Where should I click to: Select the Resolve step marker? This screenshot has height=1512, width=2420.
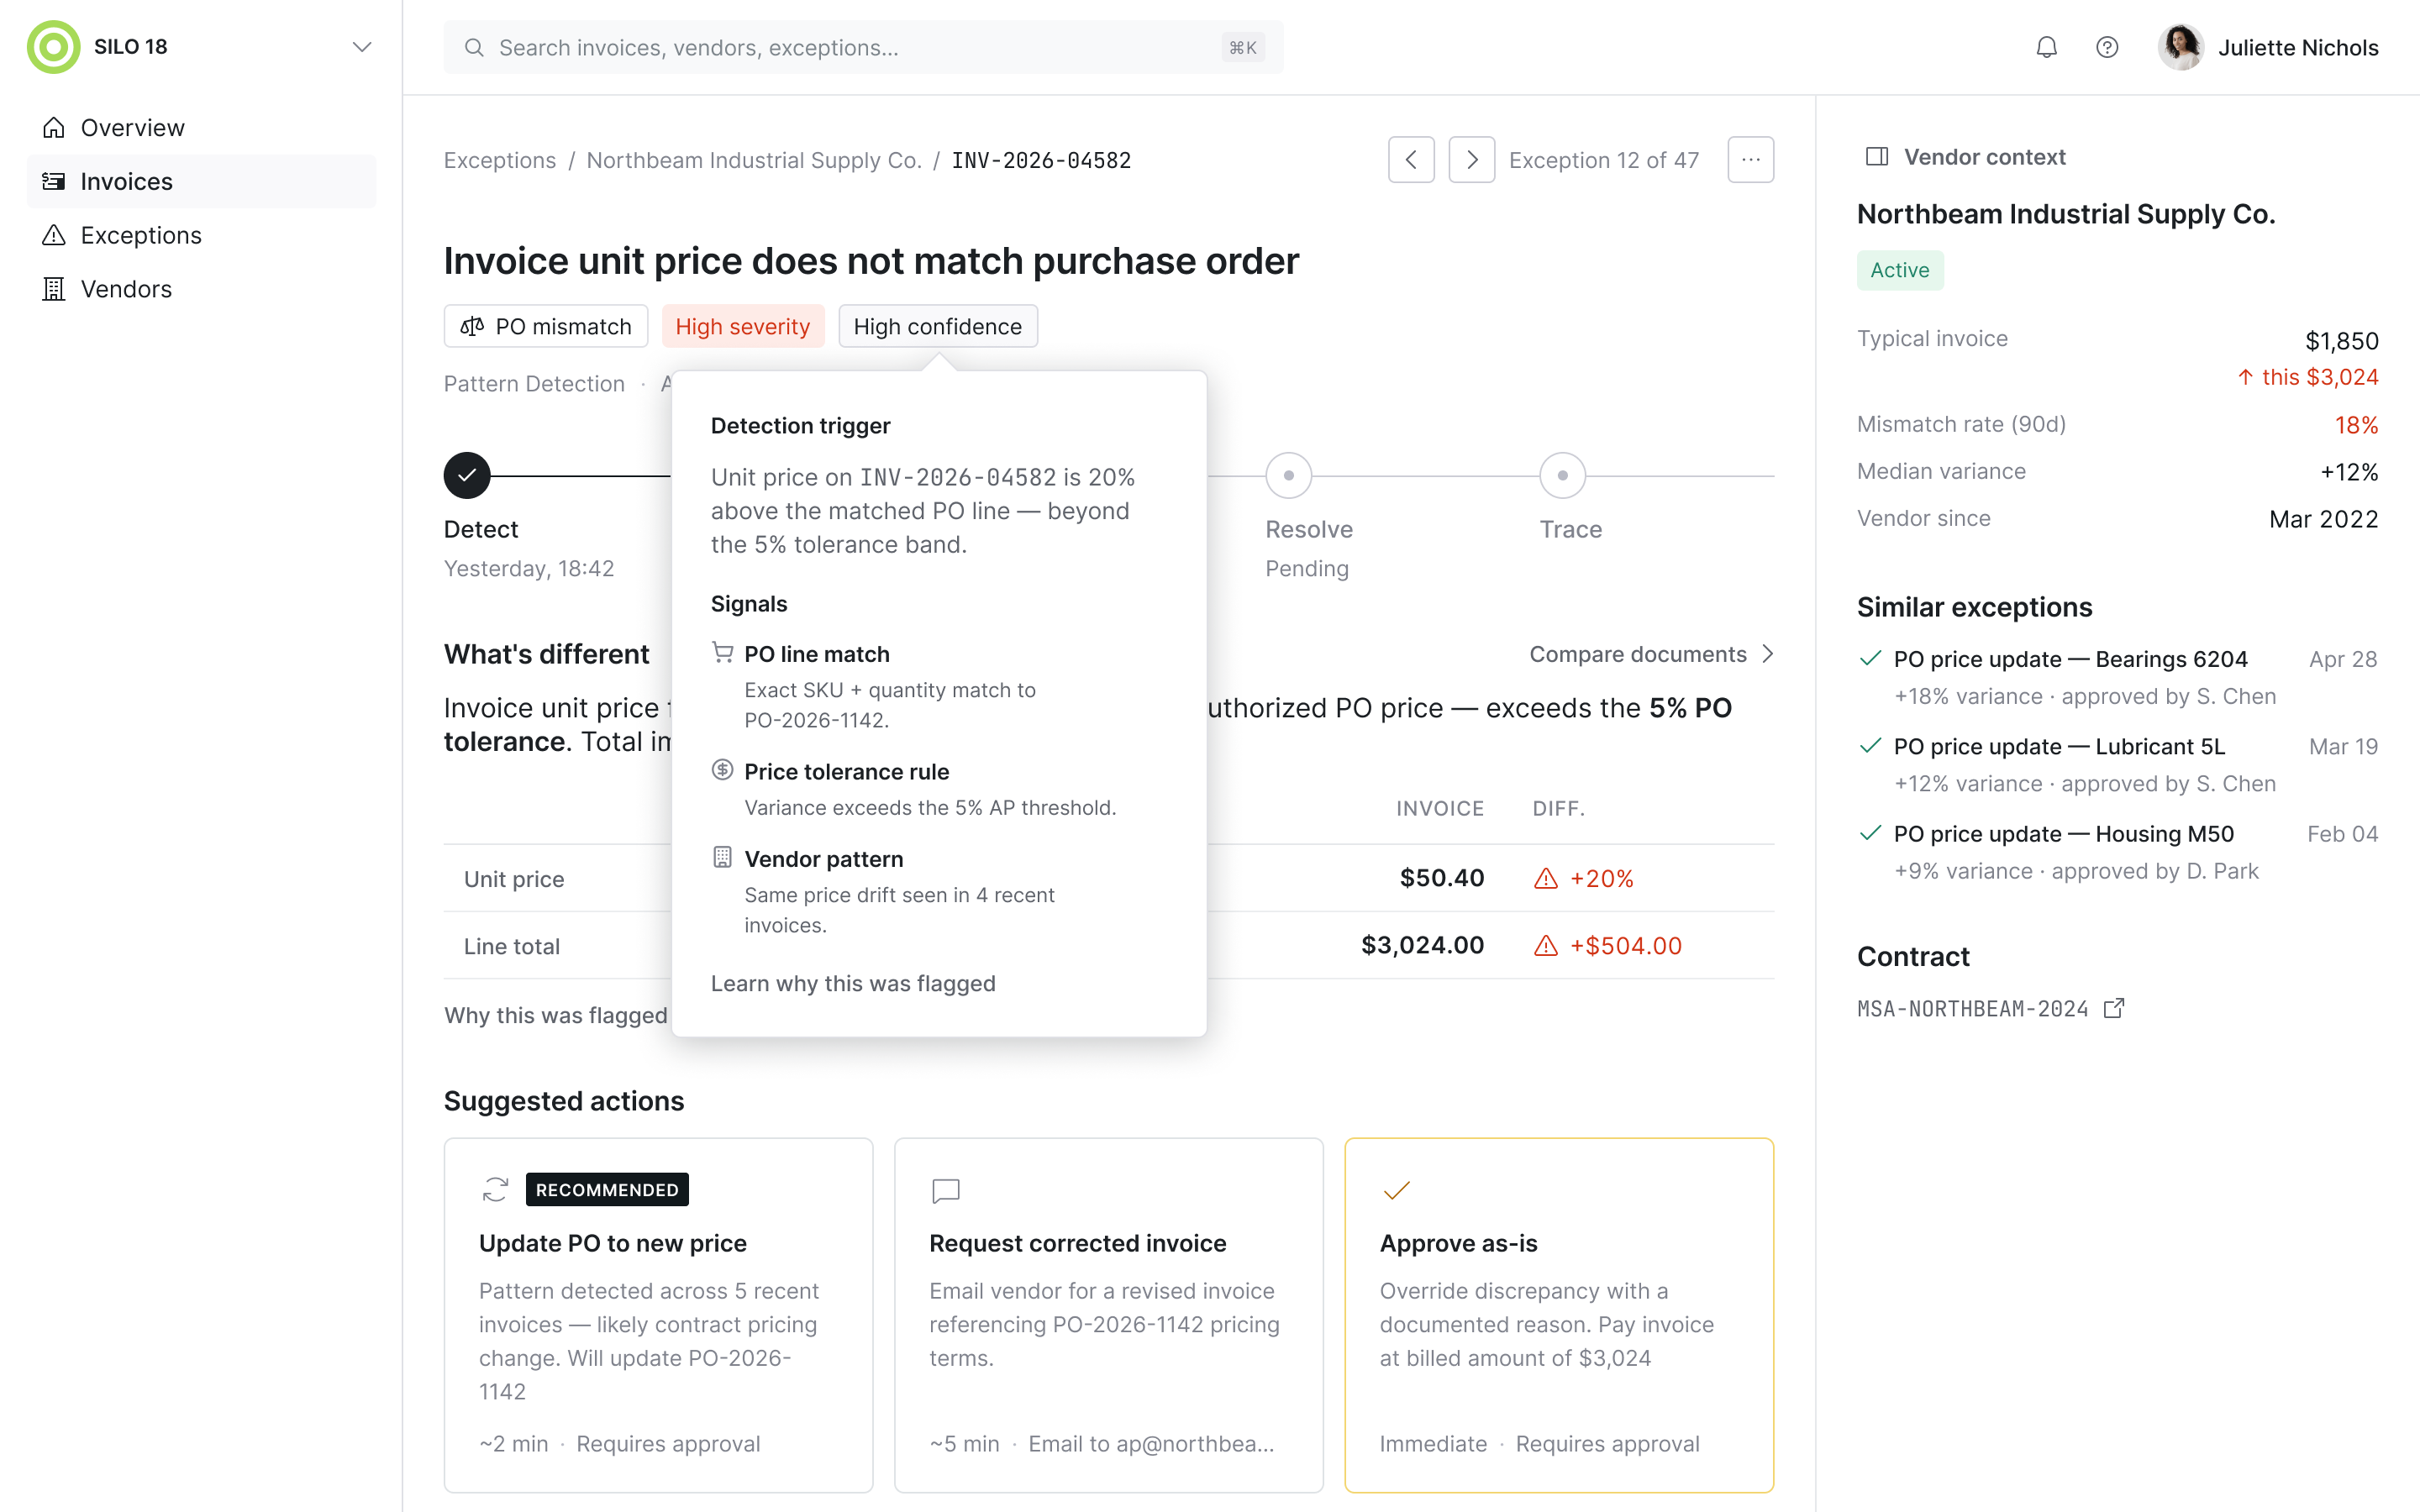(x=1288, y=476)
